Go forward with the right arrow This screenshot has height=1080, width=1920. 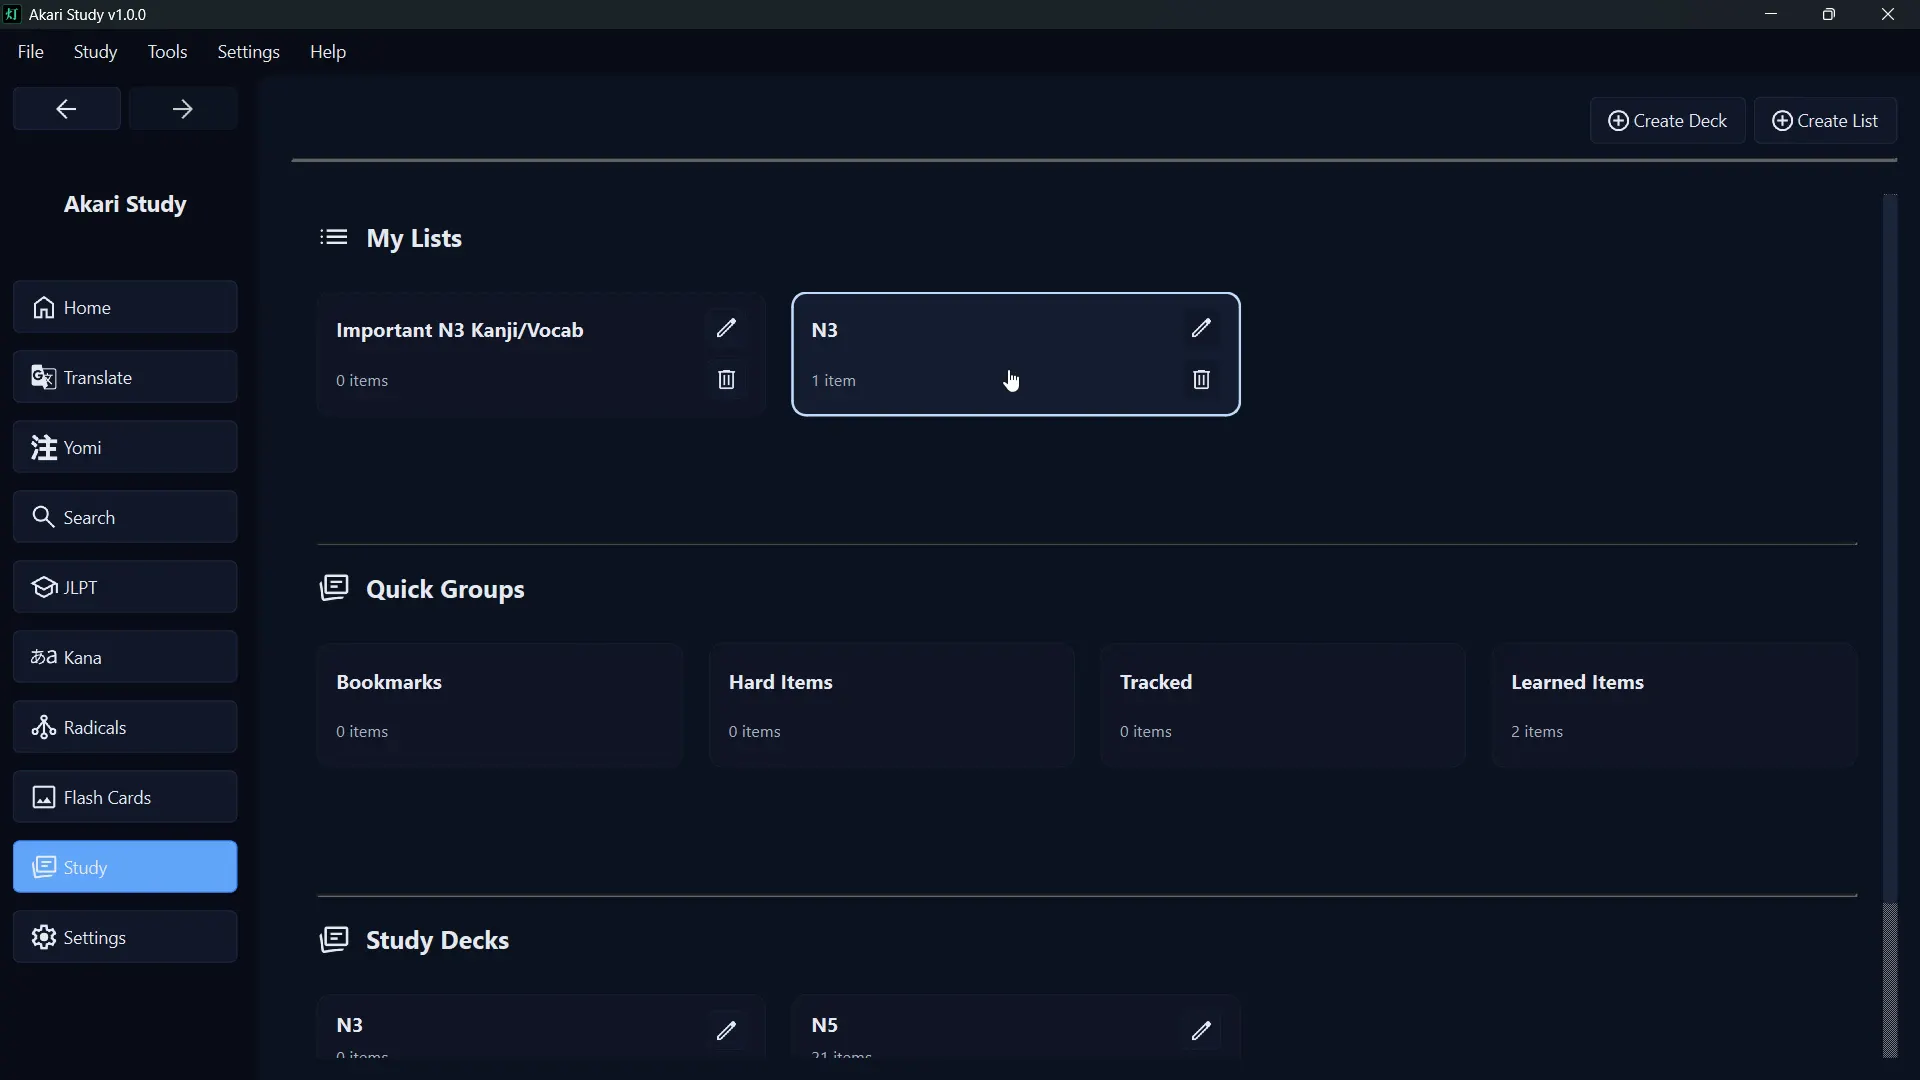point(183,109)
